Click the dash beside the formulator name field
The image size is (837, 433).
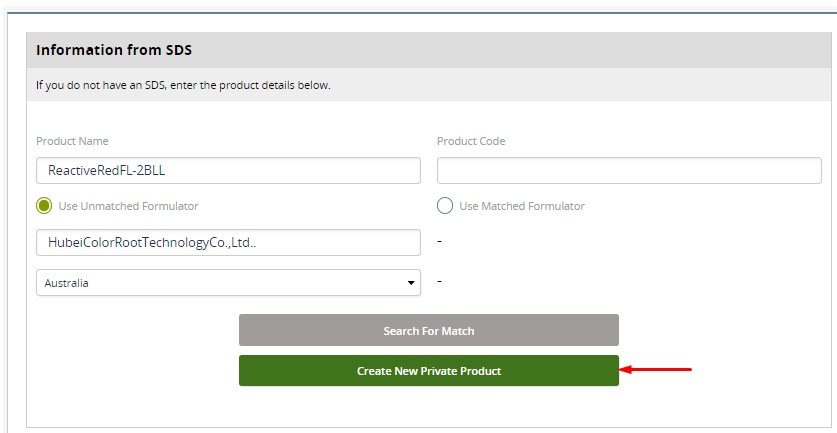point(440,241)
